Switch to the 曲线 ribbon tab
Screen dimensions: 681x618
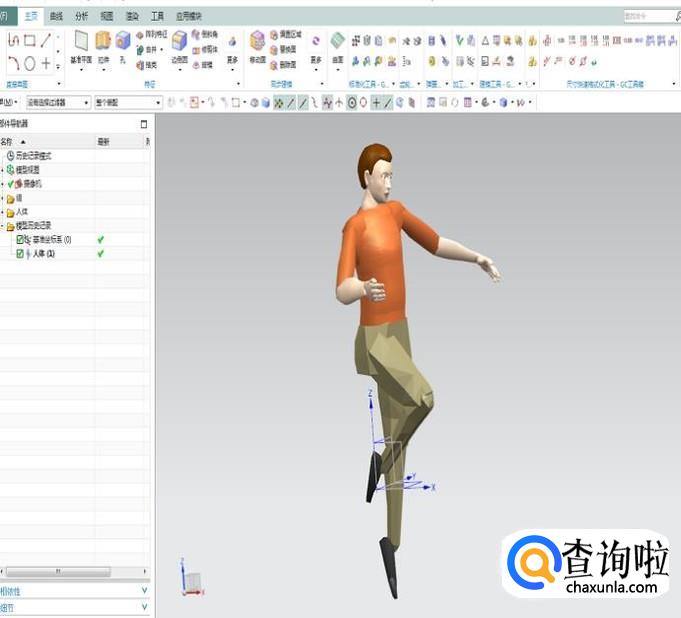(x=56, y=16)
